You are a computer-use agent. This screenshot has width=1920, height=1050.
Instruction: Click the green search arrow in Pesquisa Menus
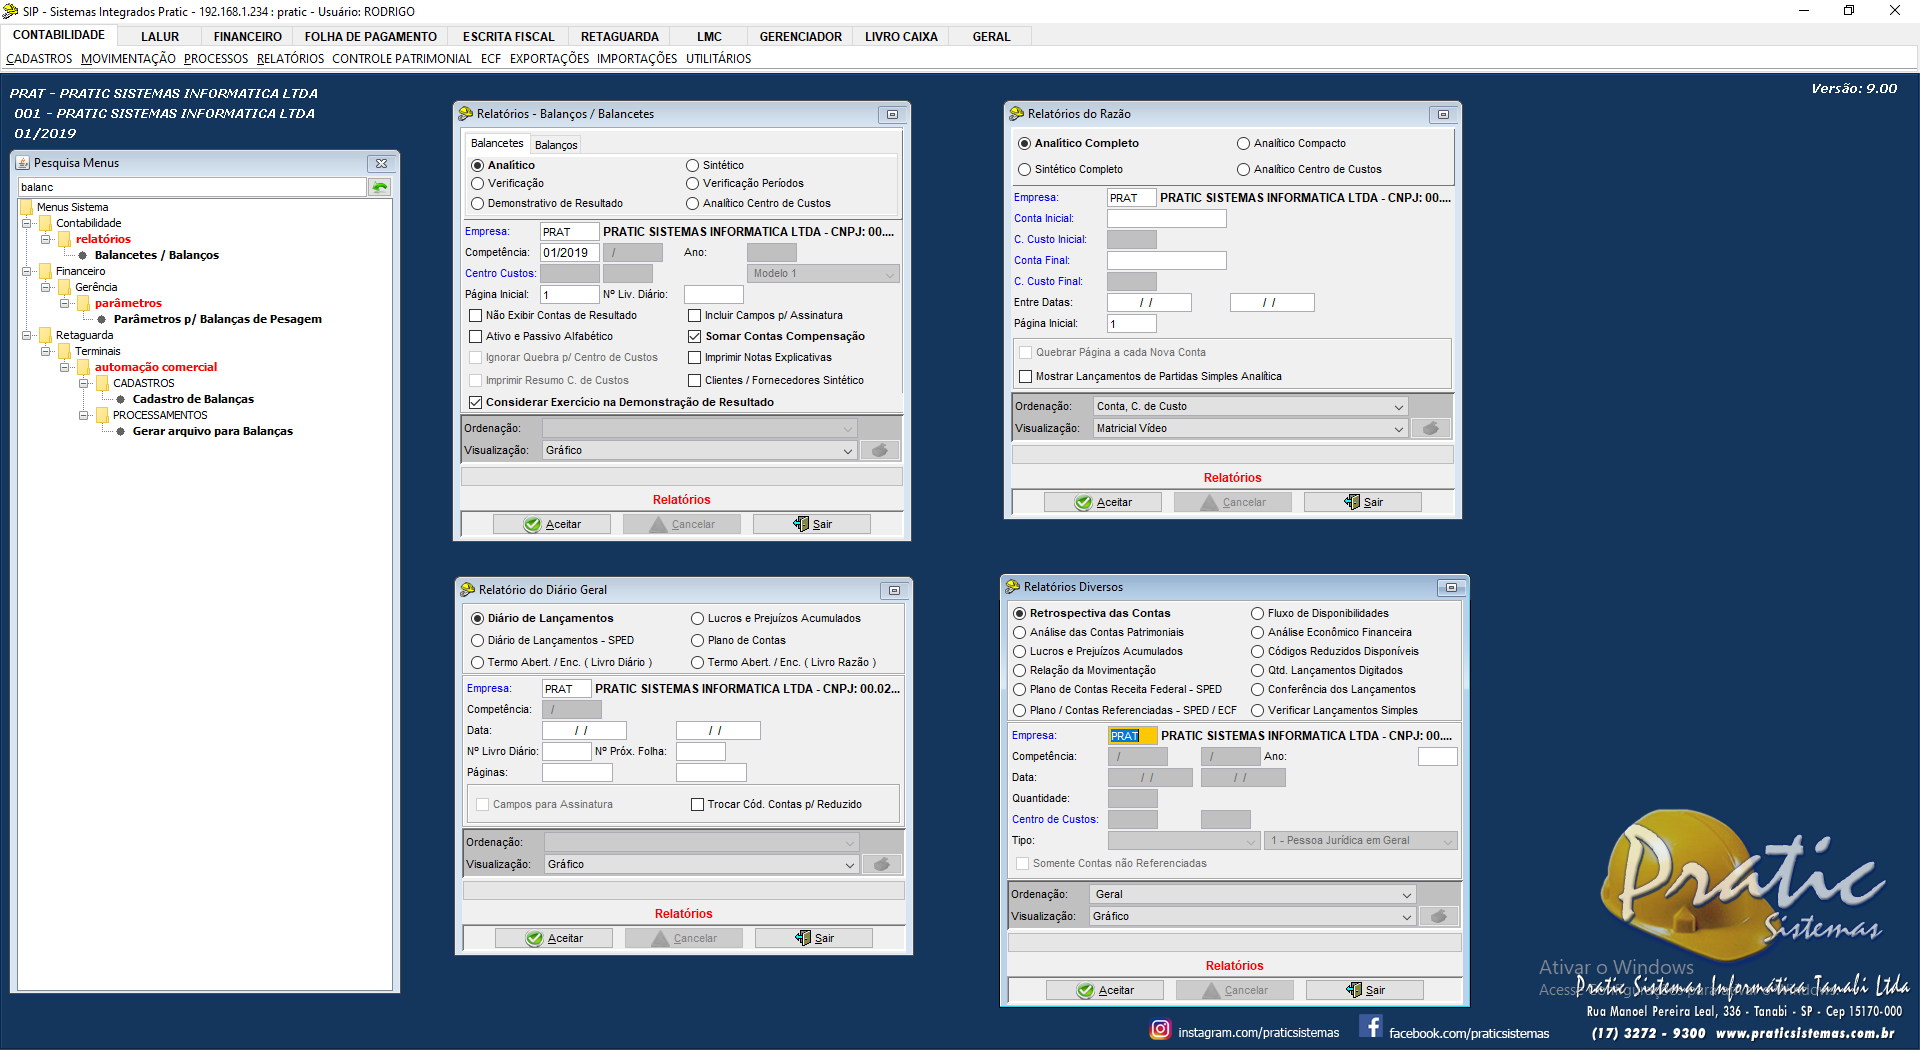tap(380, 187)
